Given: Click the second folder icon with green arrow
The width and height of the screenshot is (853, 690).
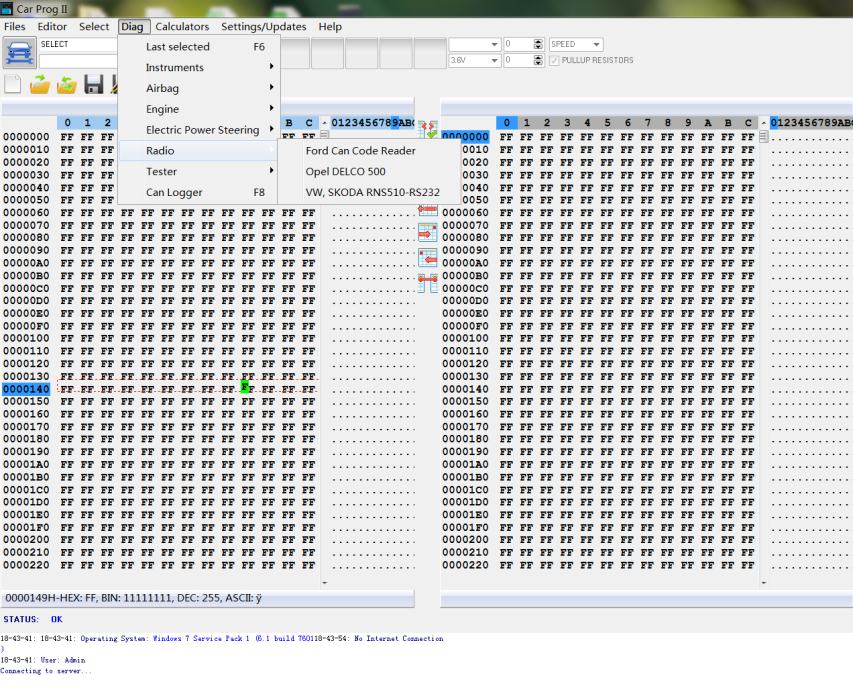Looking at the screenshot, I should (67, 86).
